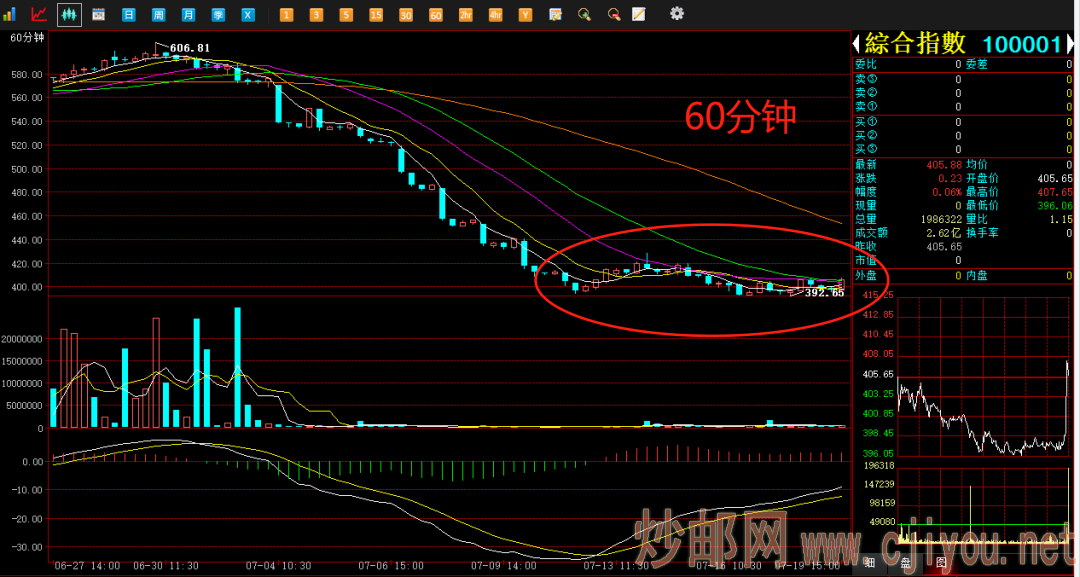Click the 买① bid level row
Viewport: 1080px width, 577px height.
963,122
